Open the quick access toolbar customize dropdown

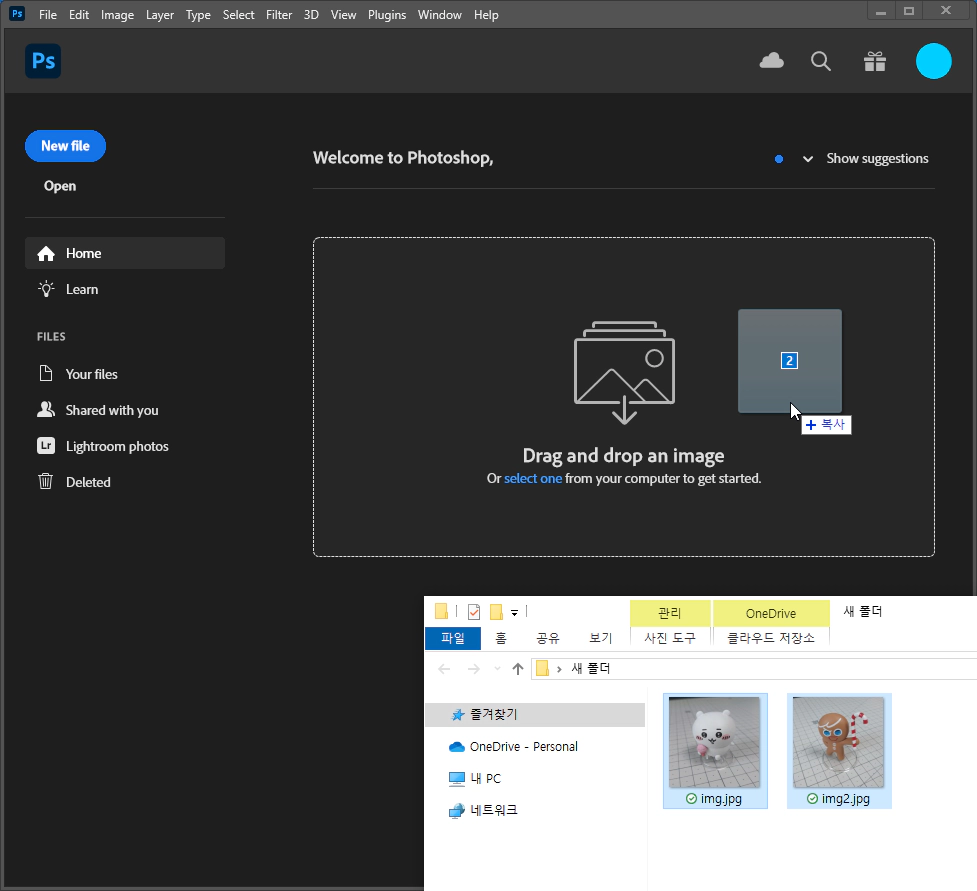(x=515, y=613)
